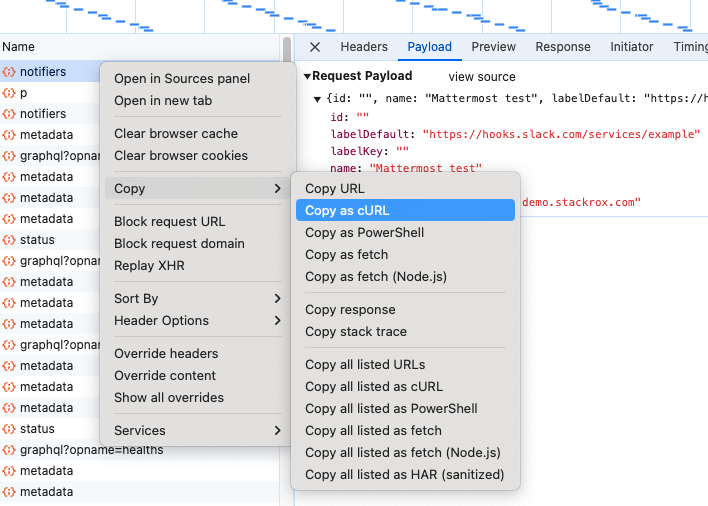Screen dimensions: 708x506
Task: Switch to the Headers tab
Action: 364,47
